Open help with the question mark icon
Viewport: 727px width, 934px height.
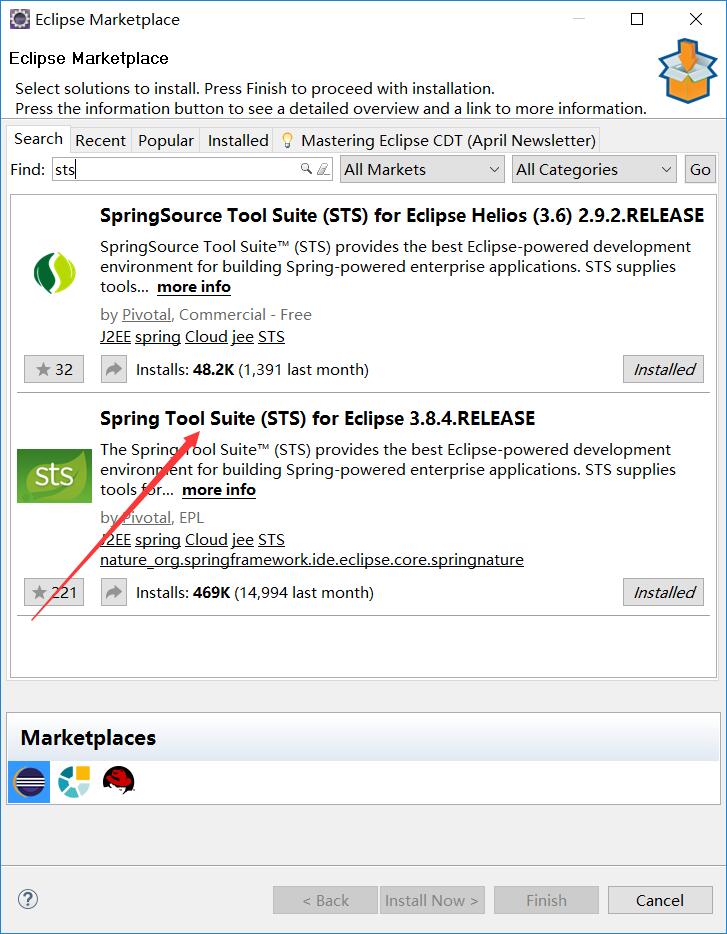pos(28,899)
